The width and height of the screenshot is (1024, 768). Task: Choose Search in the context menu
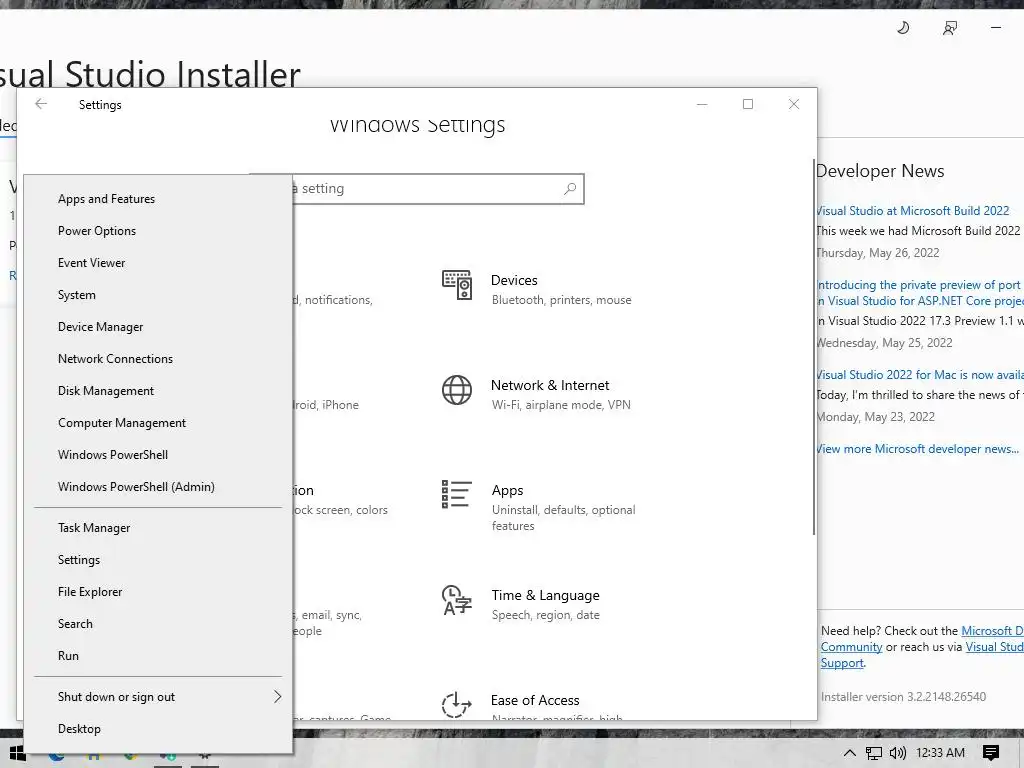(x=158, y=624)
